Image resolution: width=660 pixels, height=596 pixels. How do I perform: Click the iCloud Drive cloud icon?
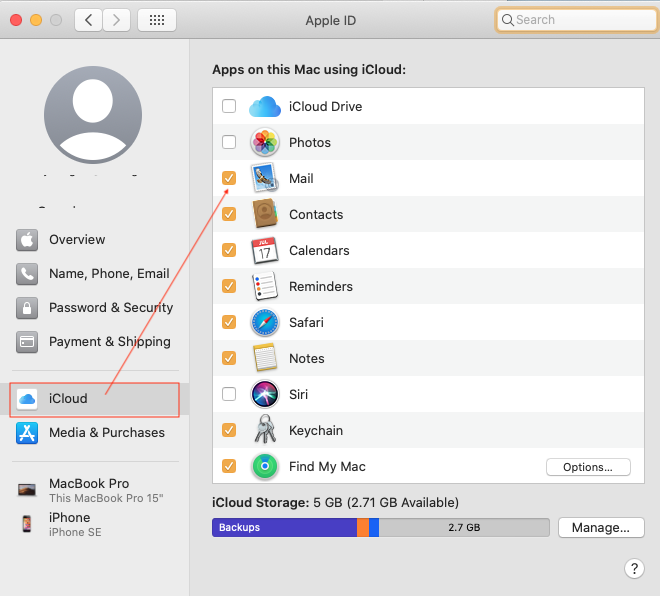click(x=265, y=106)
